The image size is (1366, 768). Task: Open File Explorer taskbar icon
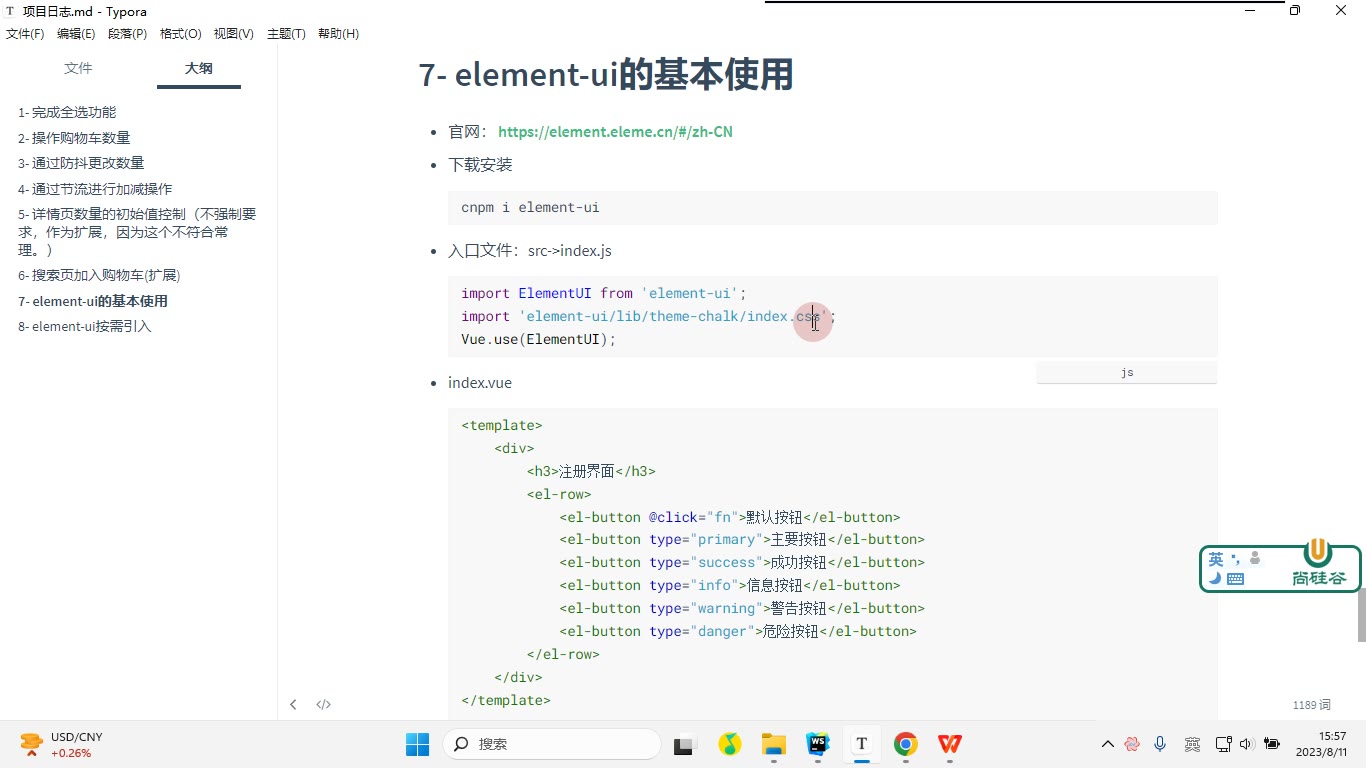tap(774, 744)
